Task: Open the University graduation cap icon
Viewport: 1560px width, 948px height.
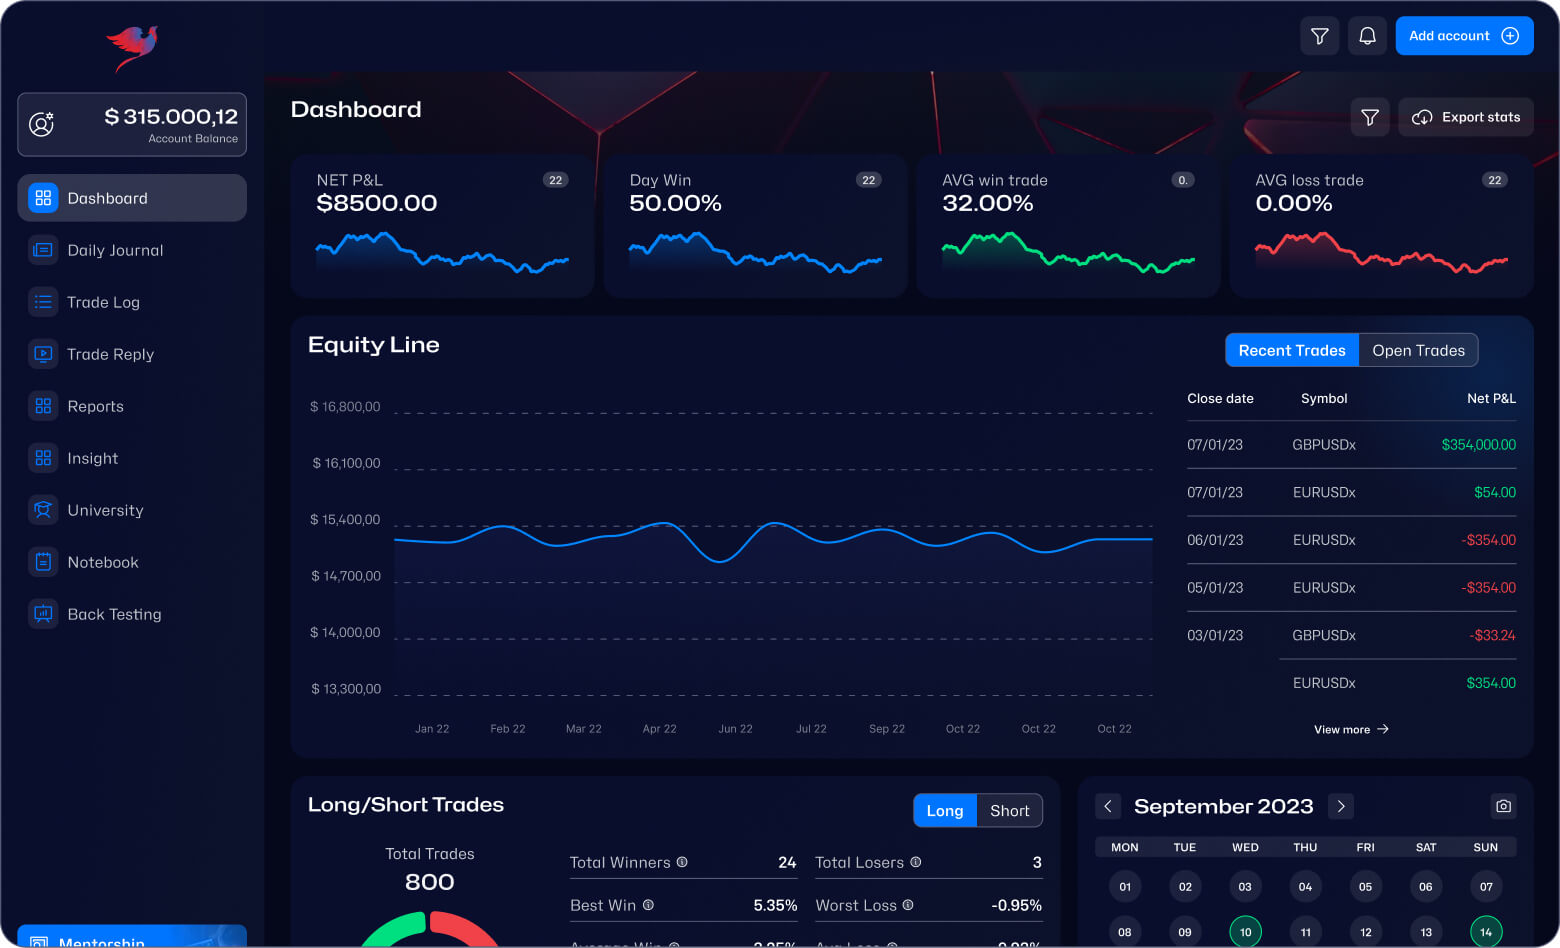Action: point(43,510)
